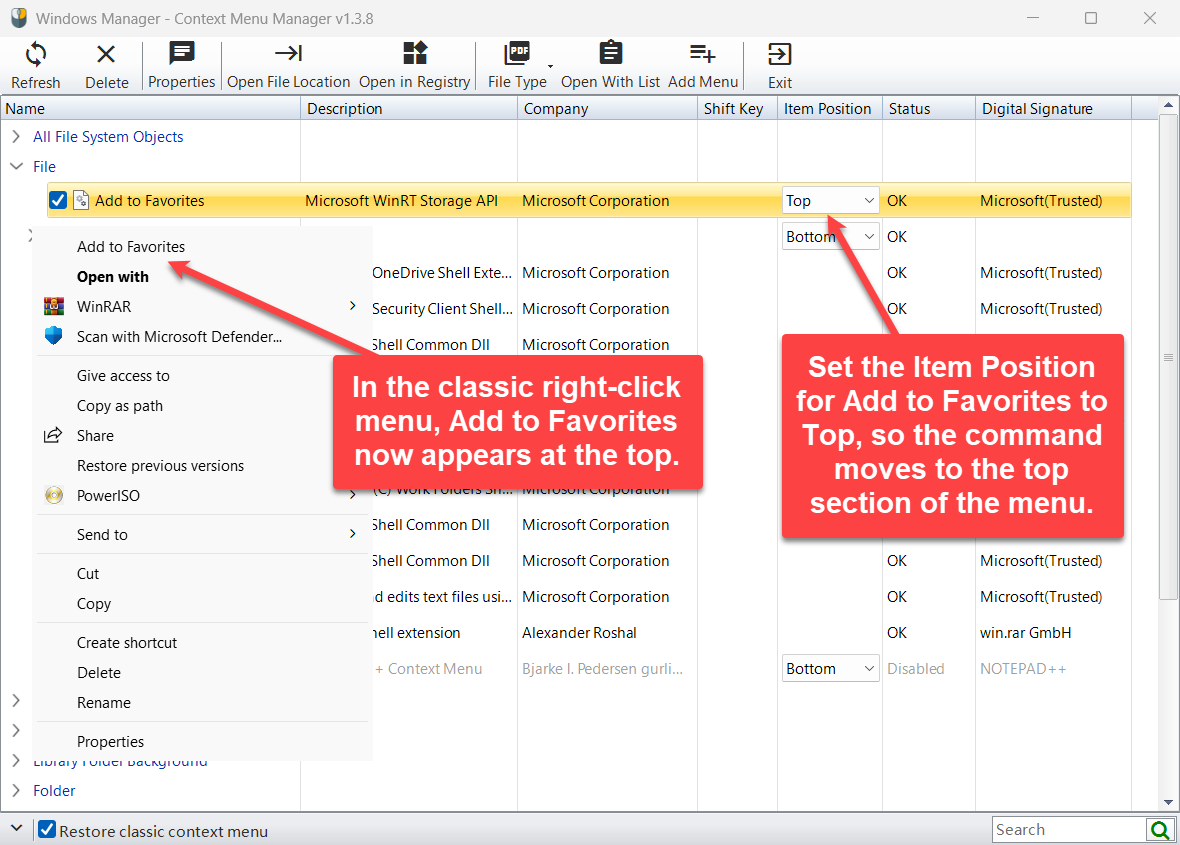Select Copy as path menu entry
Image resolution: width=1180 pixels, height=845 pixels.
pos(120,406)
